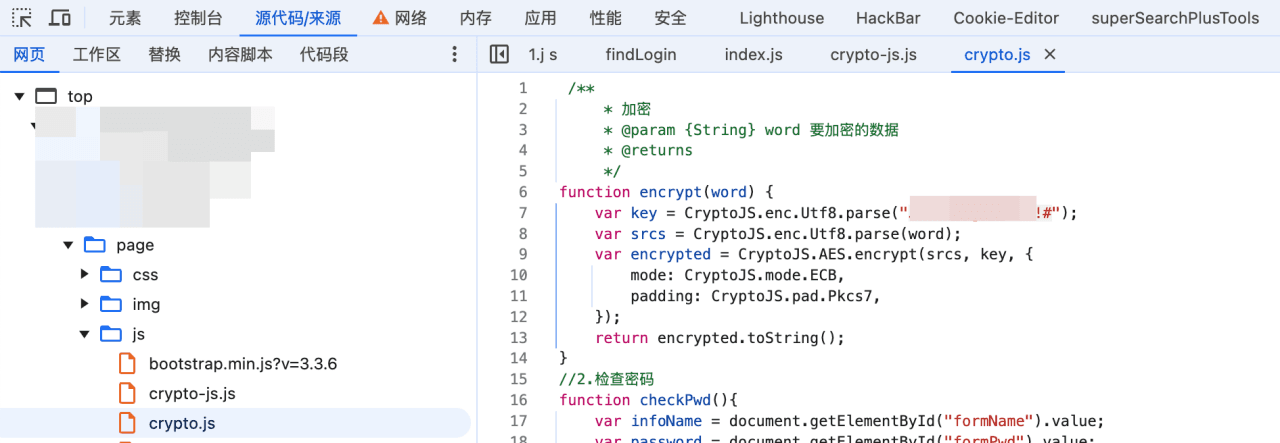Click the 'function checkPwd(){' line

[648, 400]
